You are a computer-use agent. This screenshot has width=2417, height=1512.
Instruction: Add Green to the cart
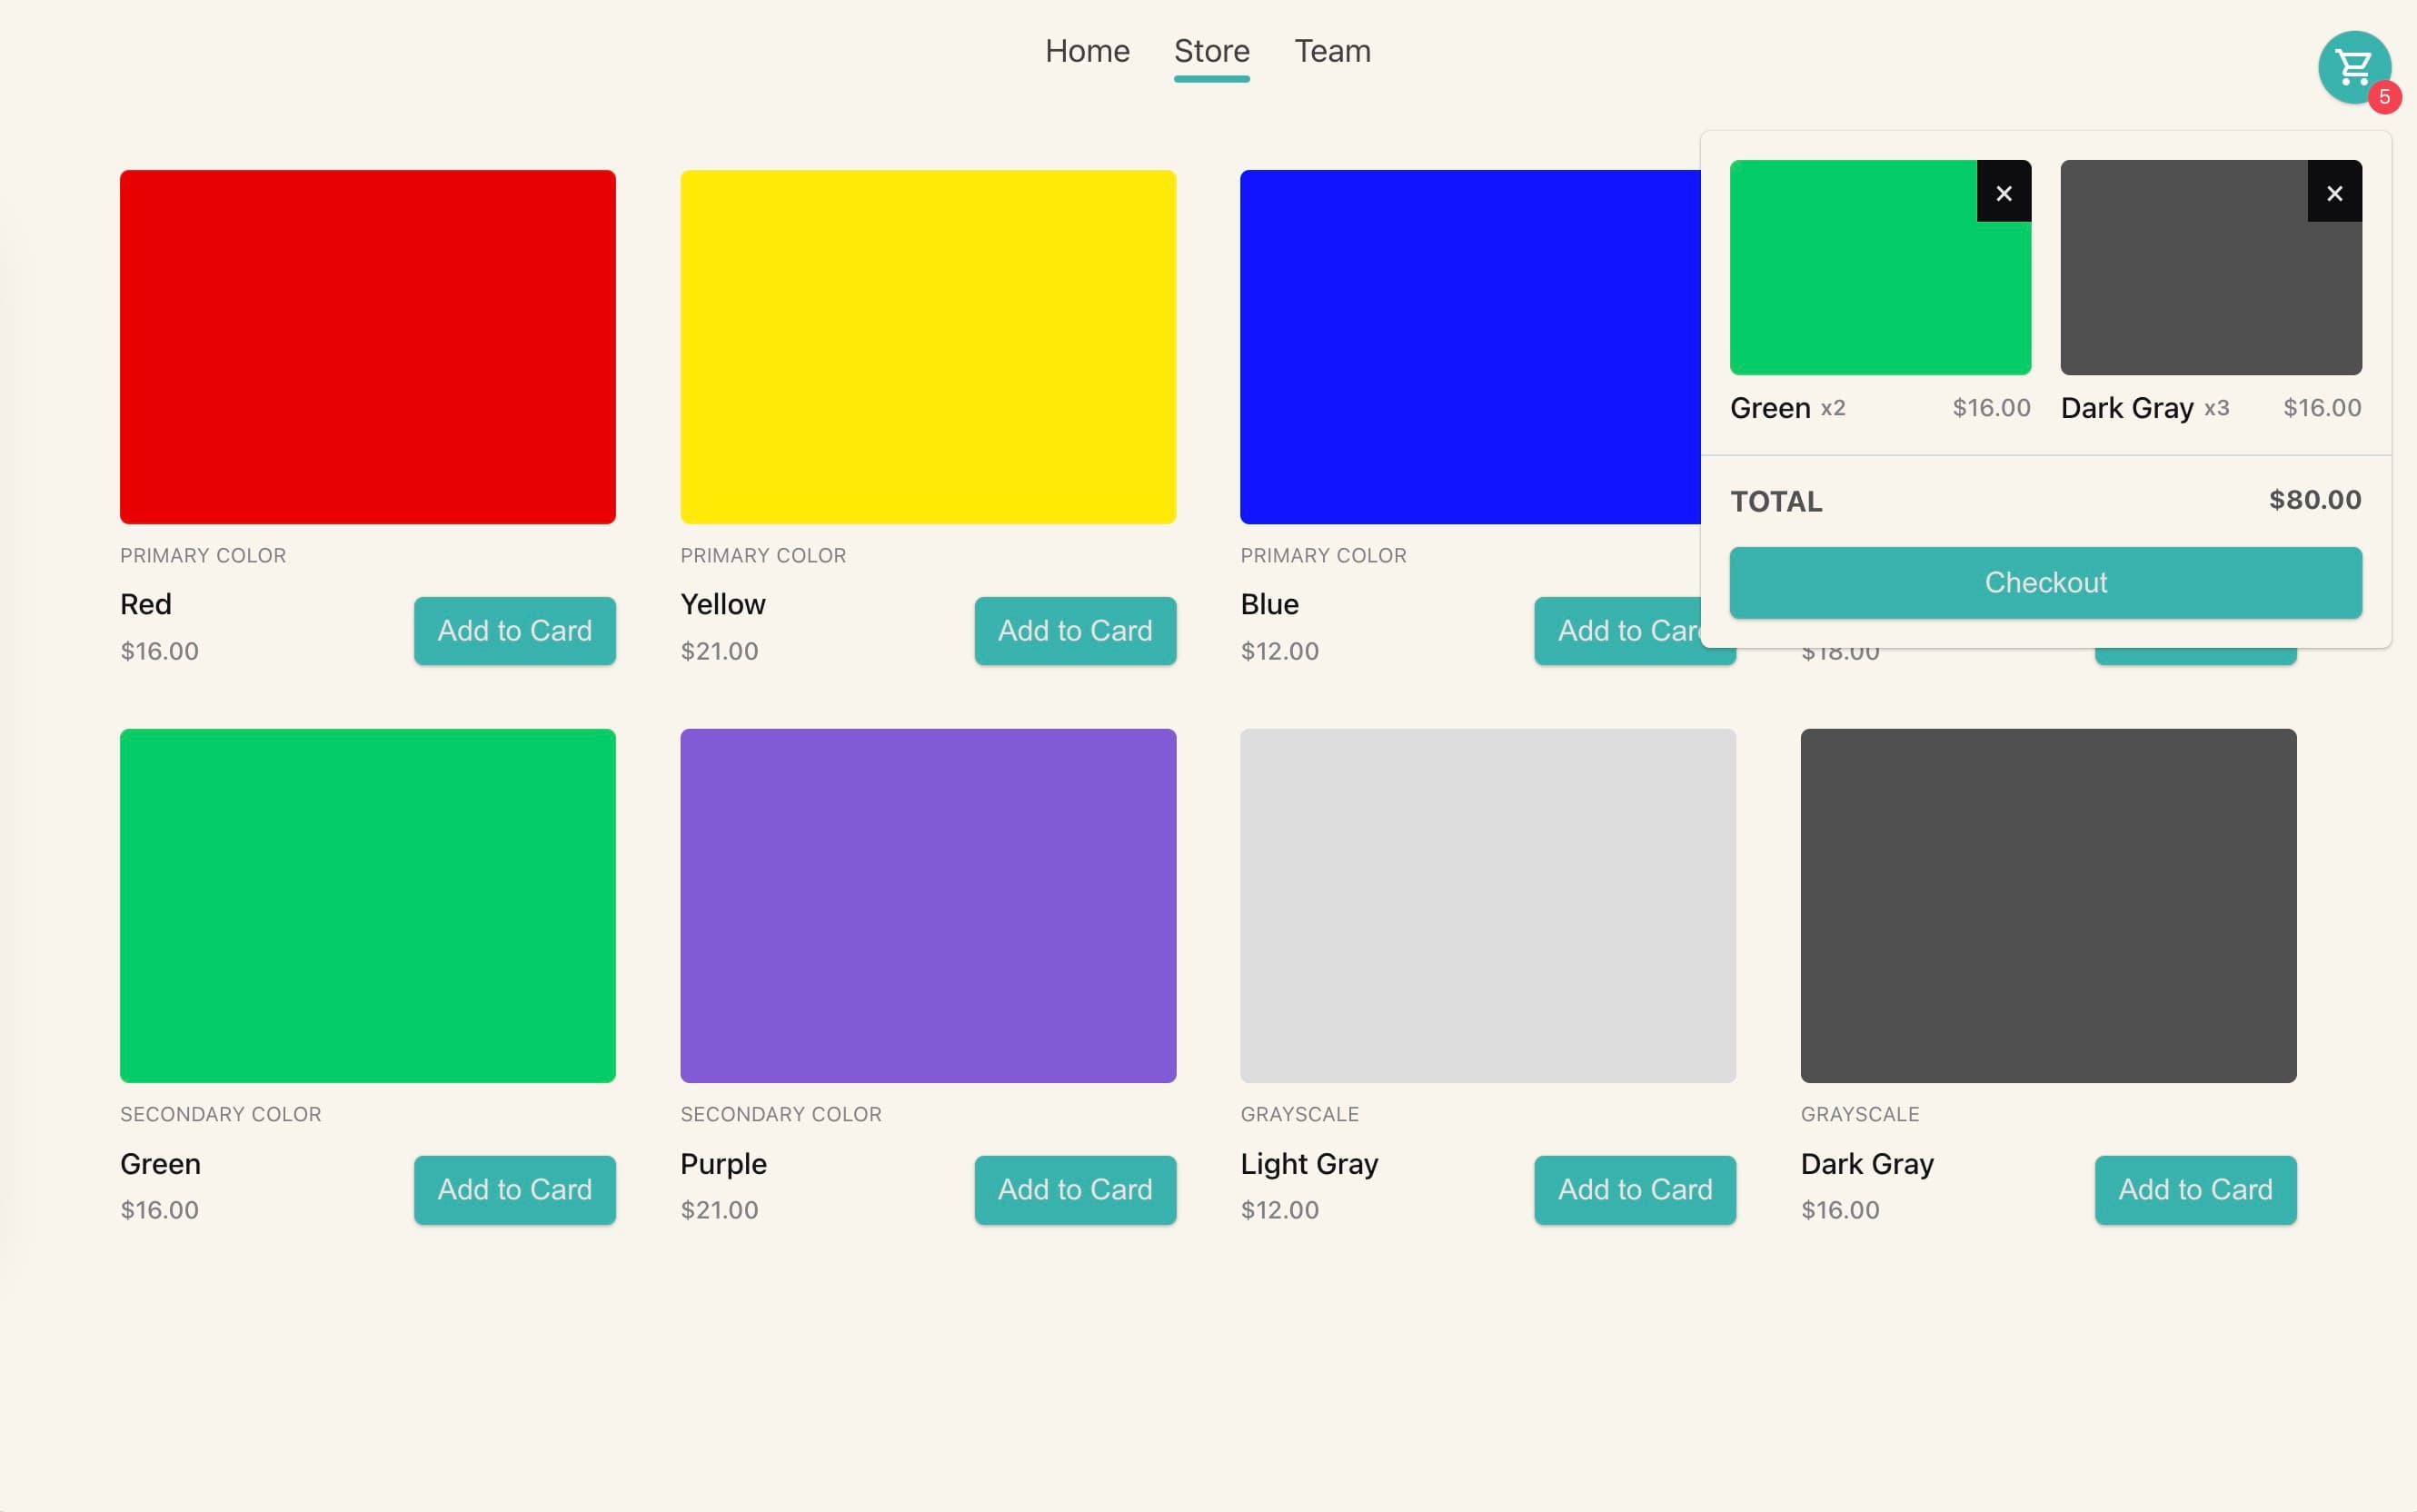[514, 1189]
